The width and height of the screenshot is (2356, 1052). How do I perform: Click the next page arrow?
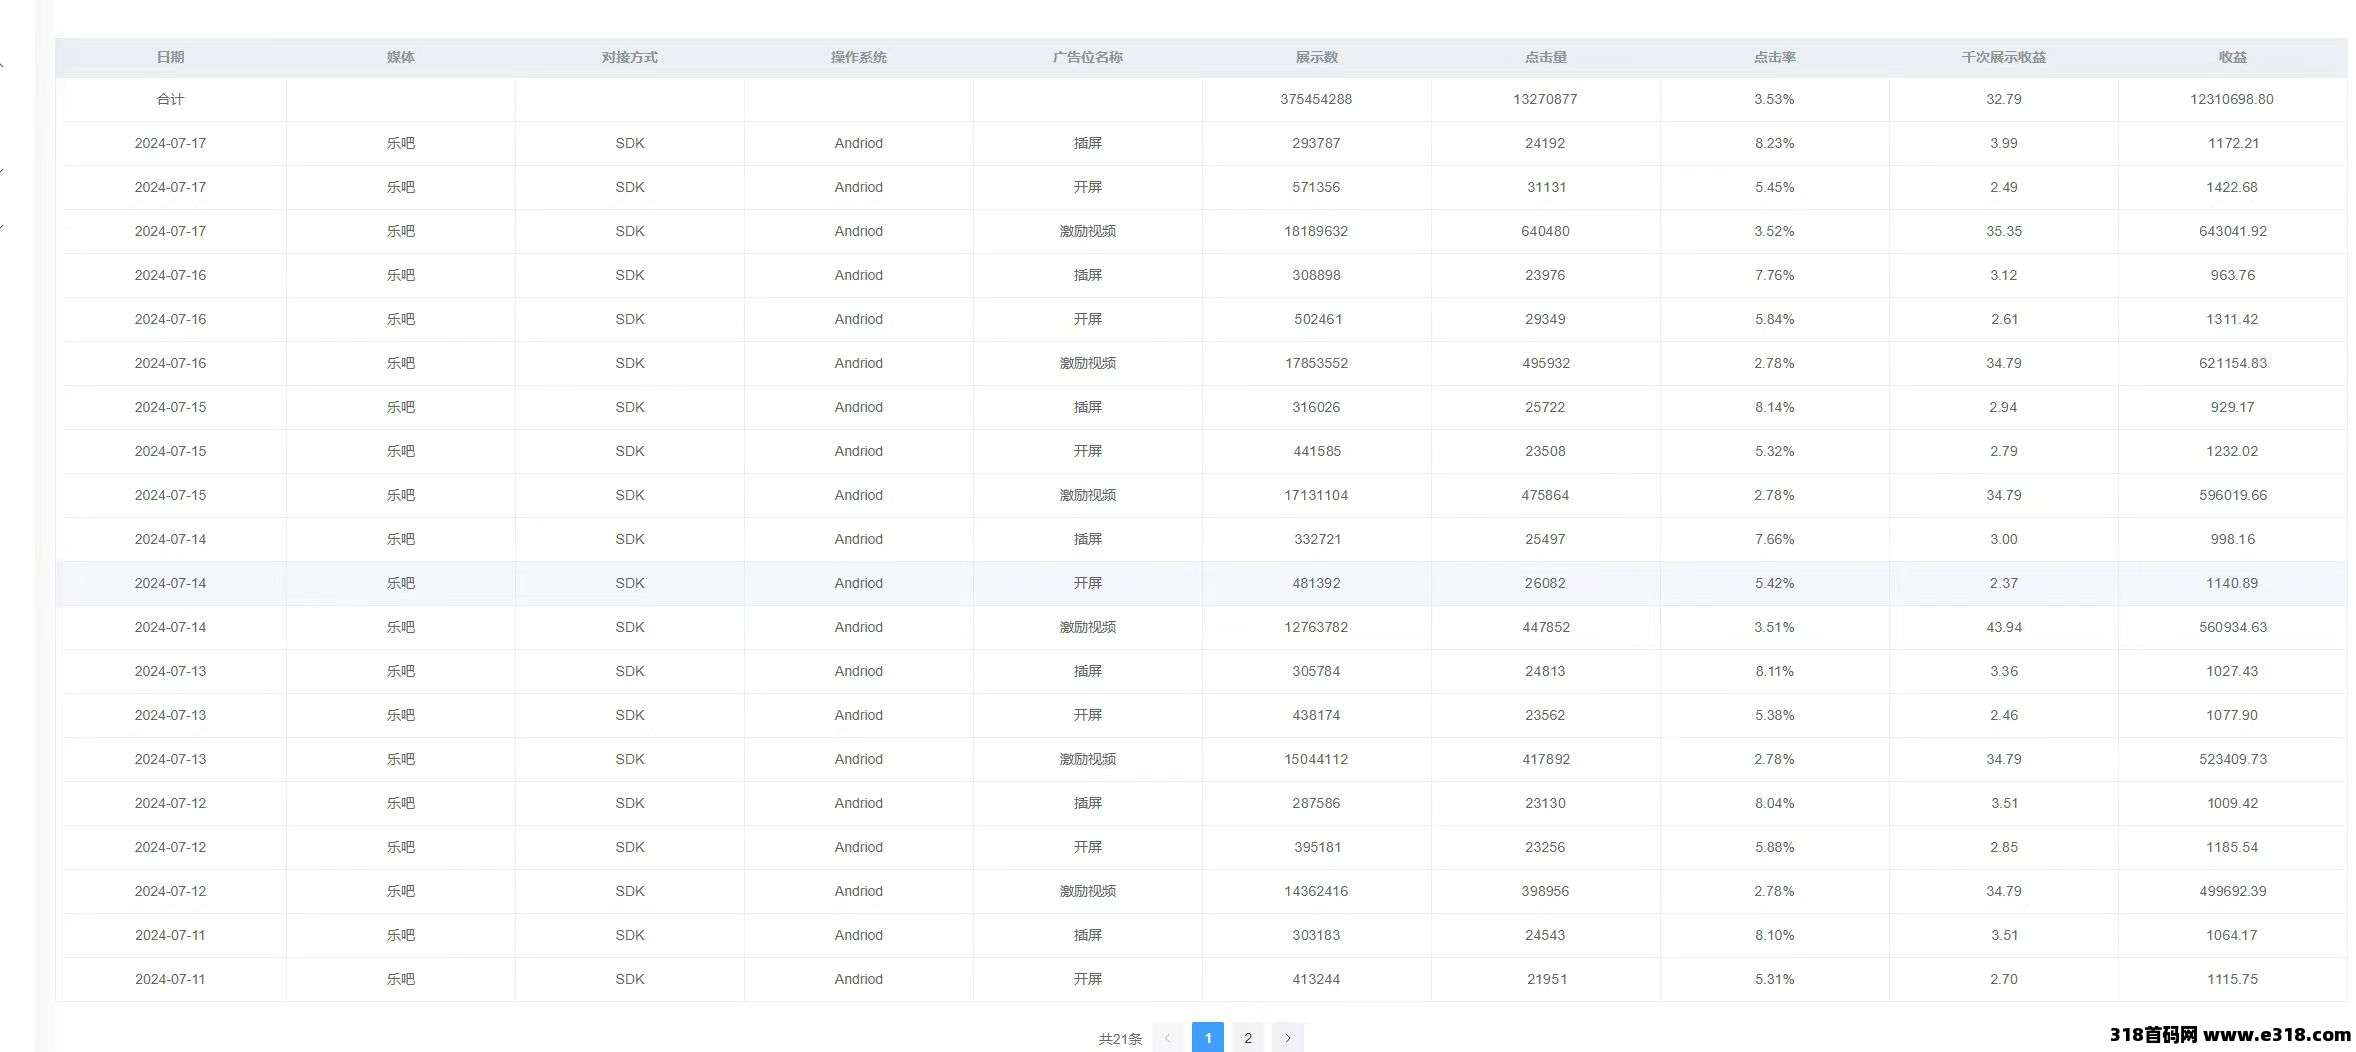[1287, 1038]
